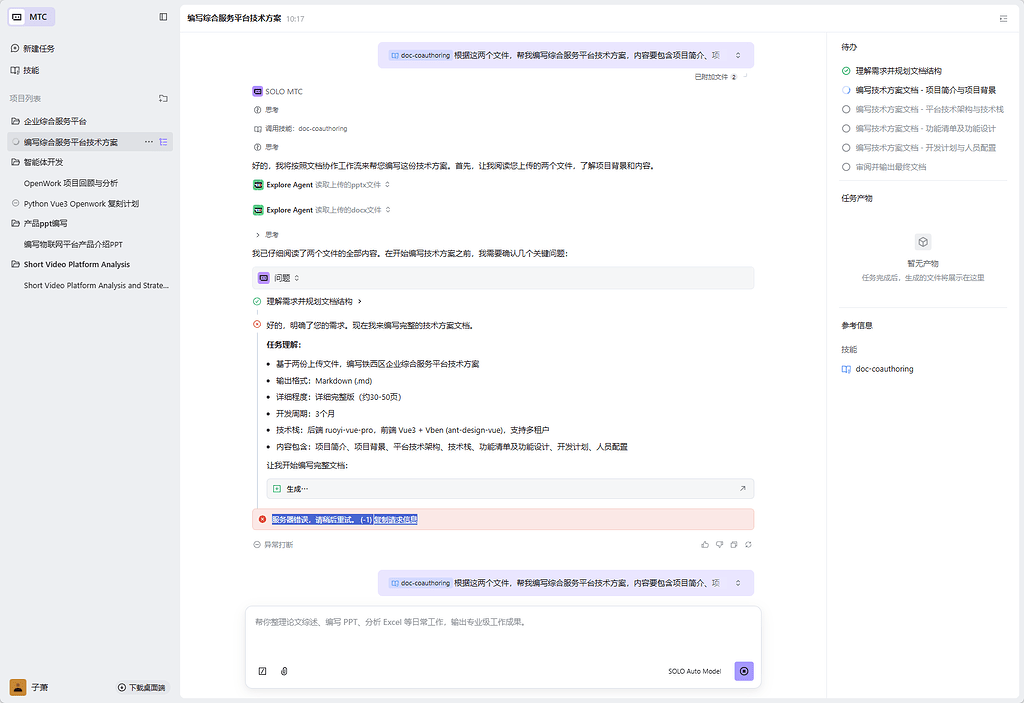Click the SOLO MTC agent avatar icon
The image size is (1024, 703).
point(257,91)
